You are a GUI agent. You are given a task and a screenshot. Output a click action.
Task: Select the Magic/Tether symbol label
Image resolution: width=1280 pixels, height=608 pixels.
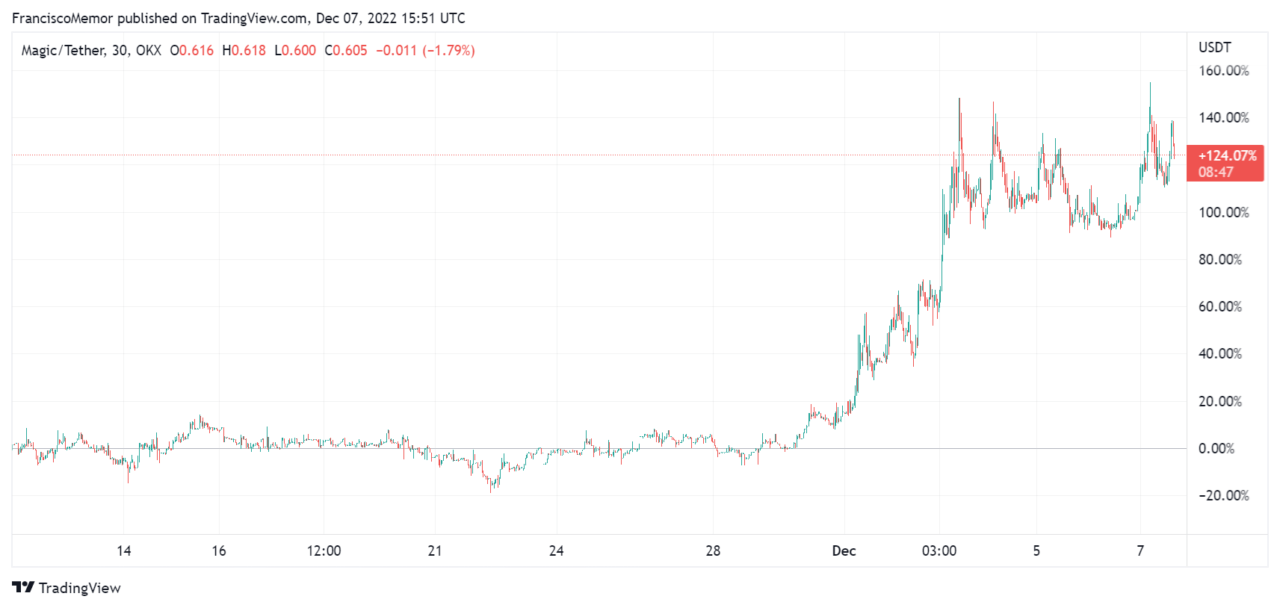tap(63, 50)
